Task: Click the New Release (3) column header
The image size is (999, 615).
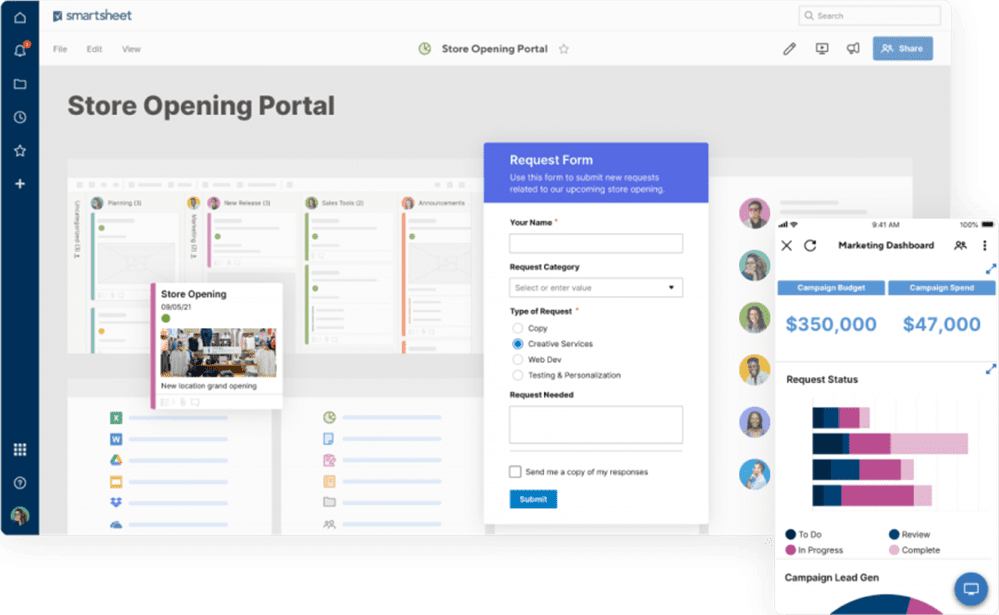Action: tap(247, 203)
